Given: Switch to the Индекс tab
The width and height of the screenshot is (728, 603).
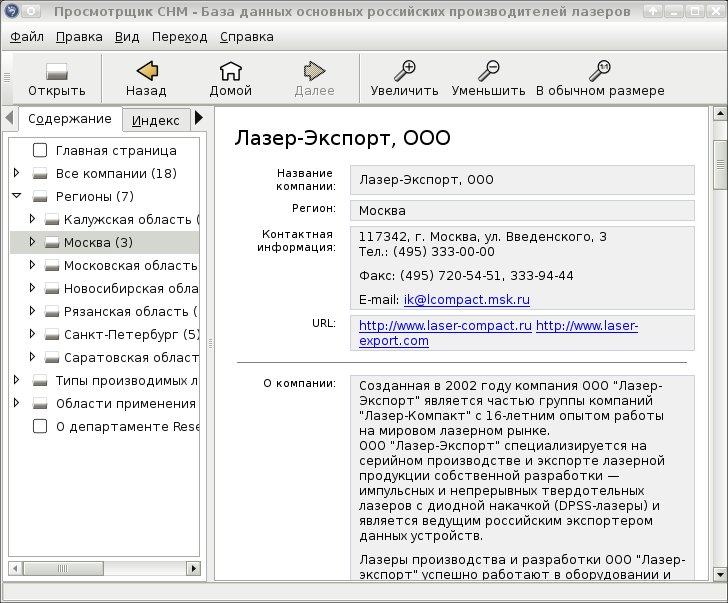Looking at the screenshot, I should pyautogui.click(x=156, y=121).
